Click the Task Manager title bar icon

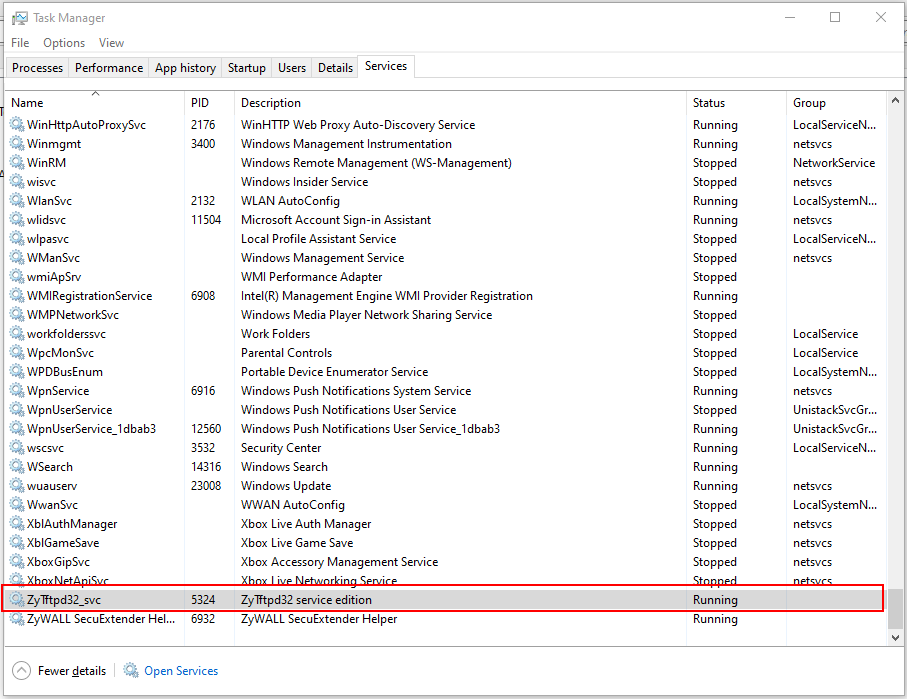click(x=18, y=18)
